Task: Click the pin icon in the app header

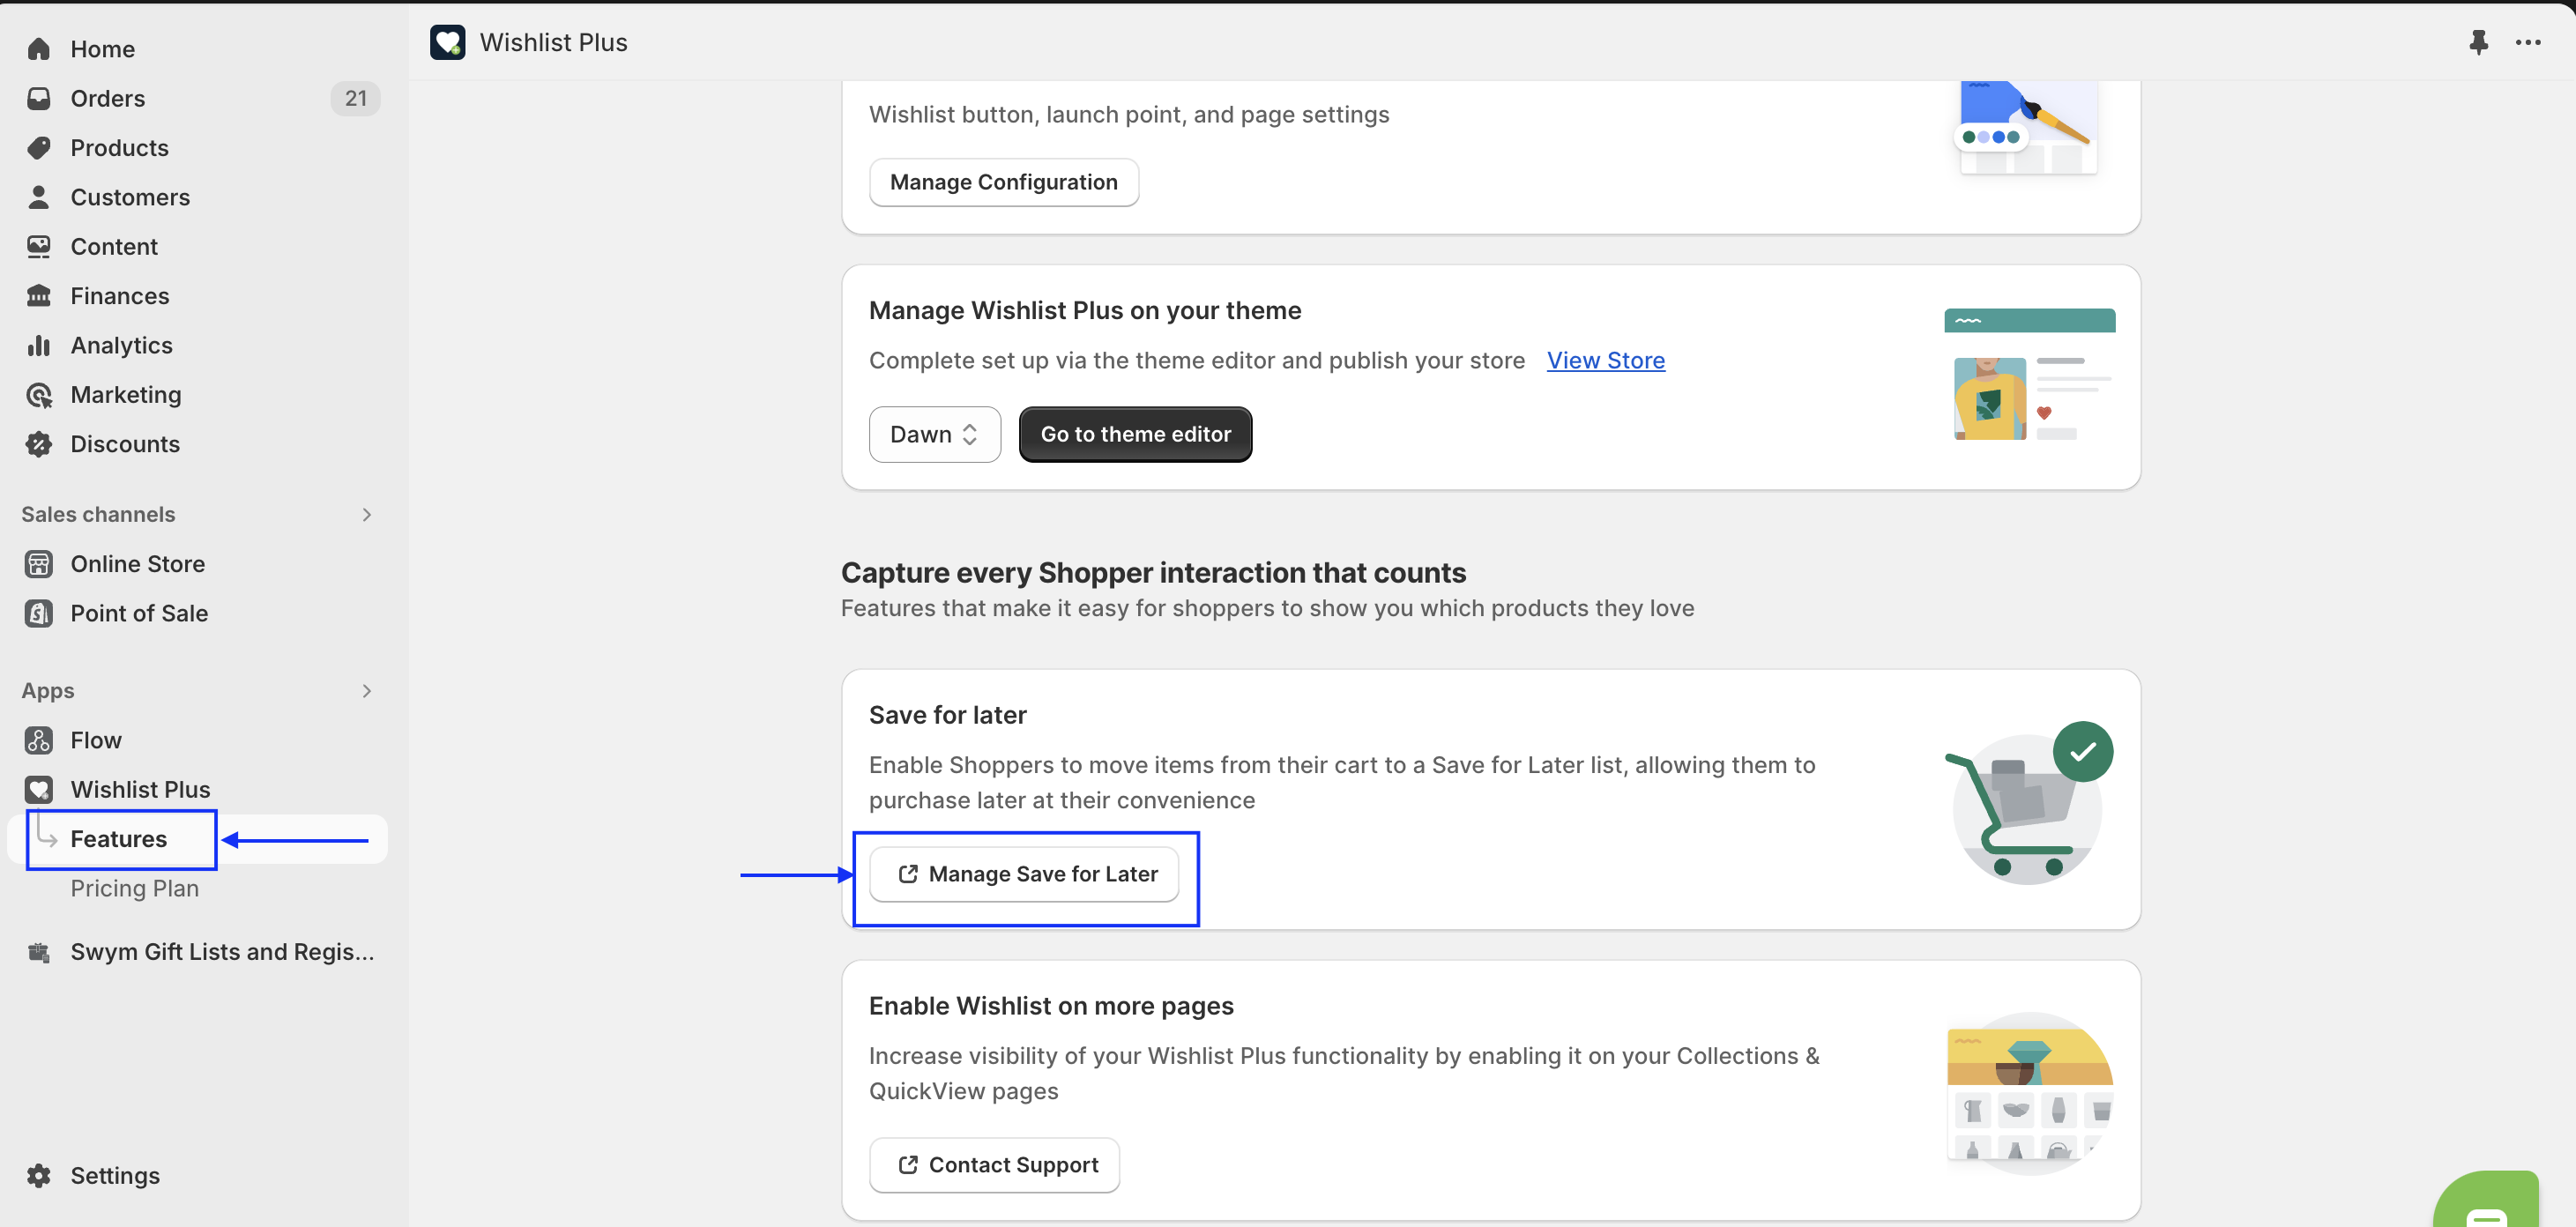Action: [x=2478, y=42]
